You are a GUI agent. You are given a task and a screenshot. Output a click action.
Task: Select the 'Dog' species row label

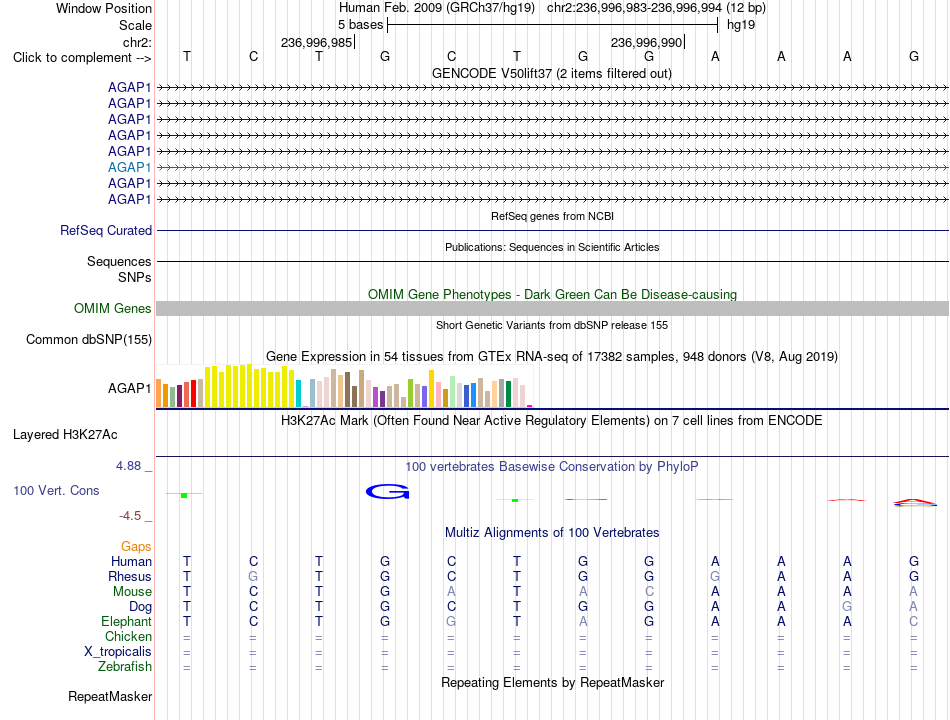click(140, 607)
